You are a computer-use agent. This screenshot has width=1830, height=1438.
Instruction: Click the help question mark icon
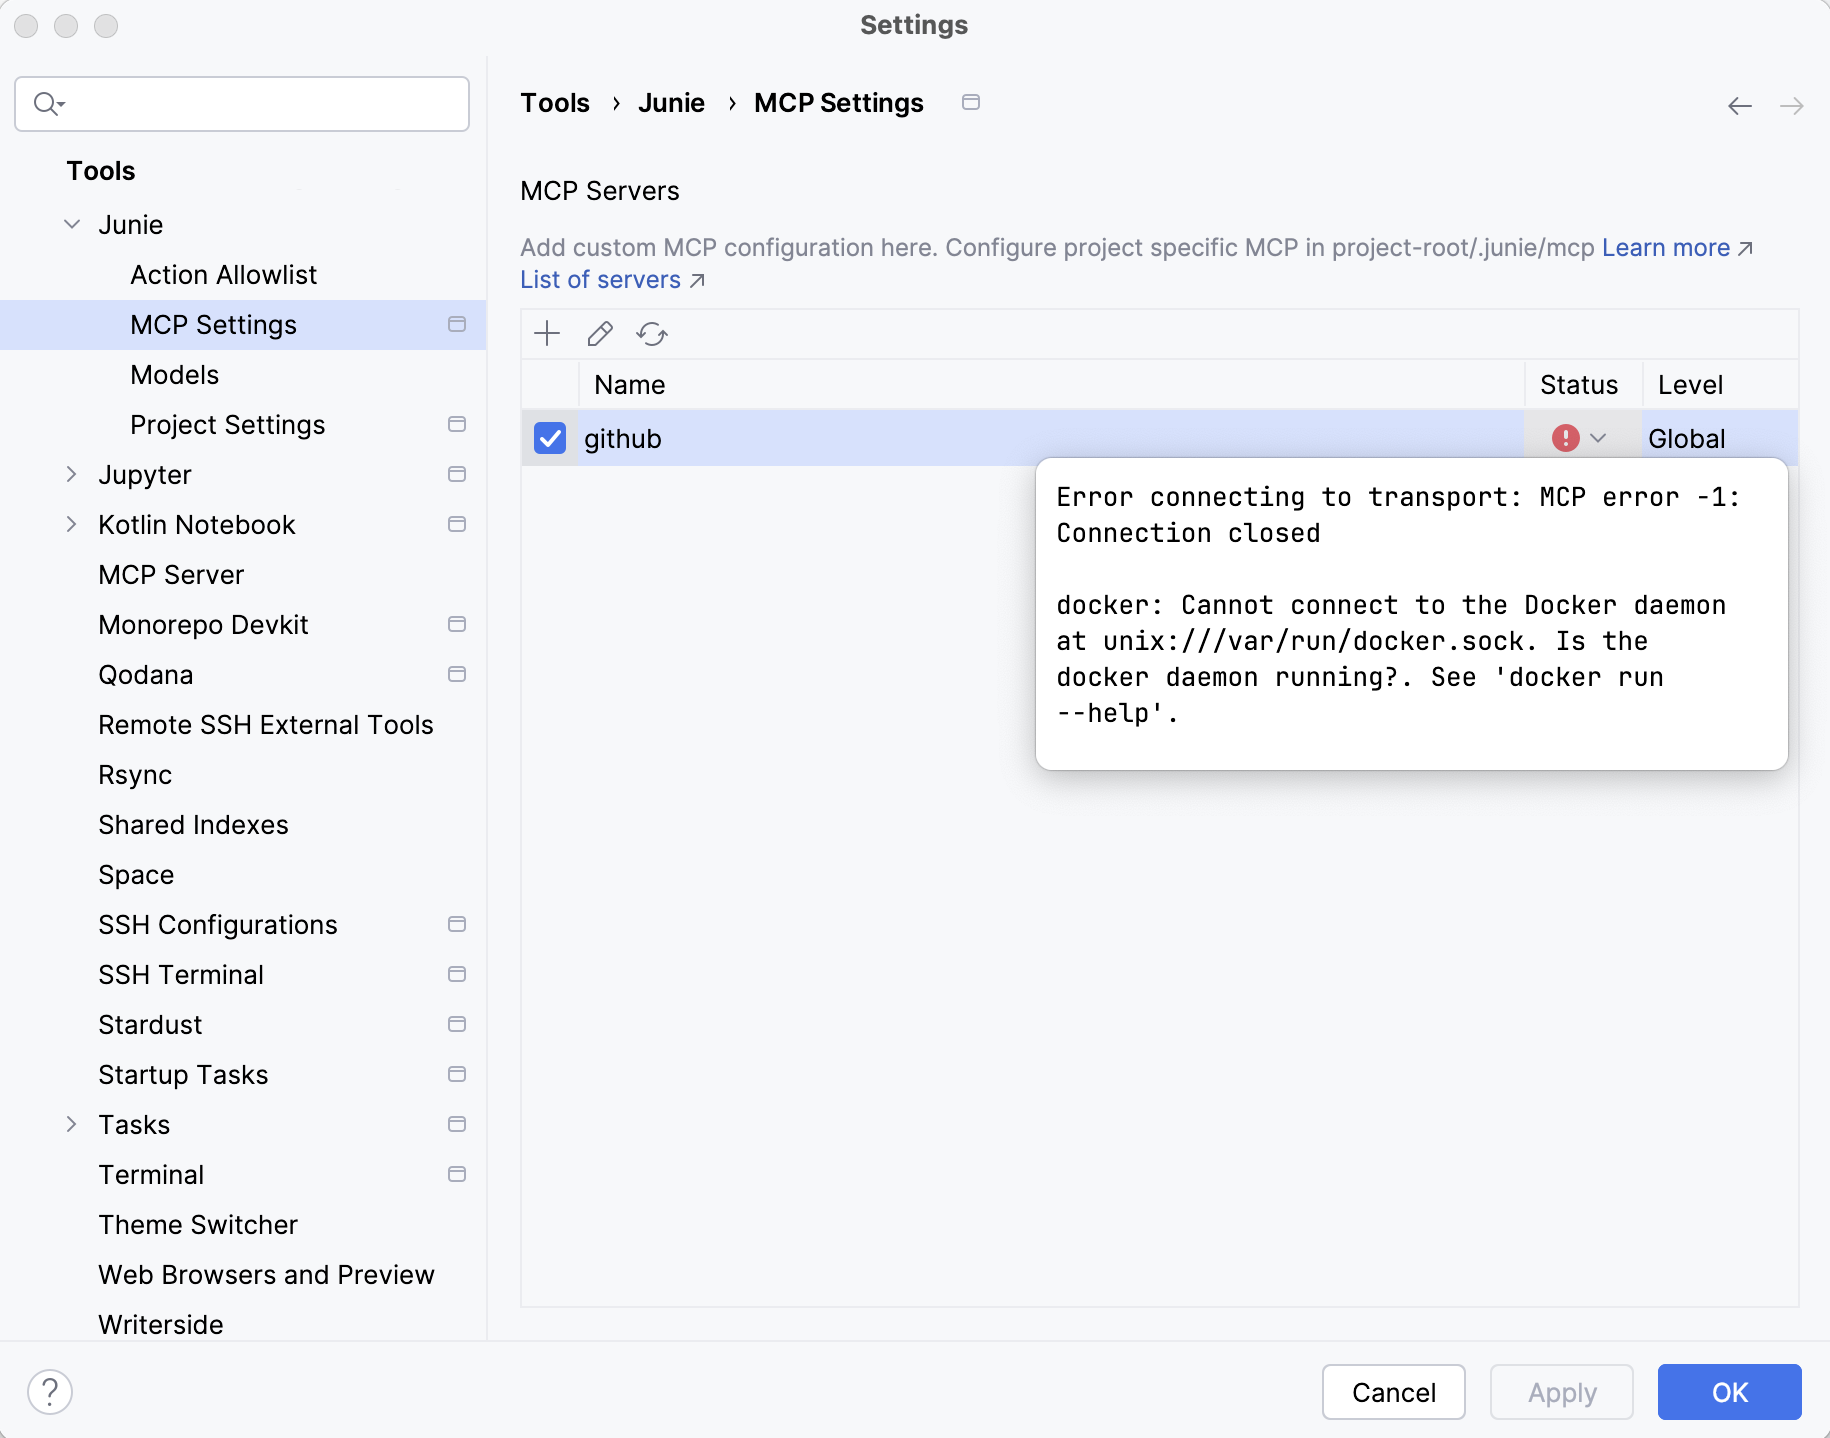coord(49,1390)
